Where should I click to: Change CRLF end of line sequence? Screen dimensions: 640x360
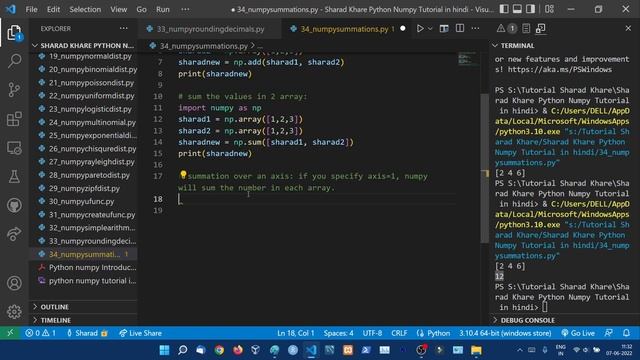[x=399, y=333]
